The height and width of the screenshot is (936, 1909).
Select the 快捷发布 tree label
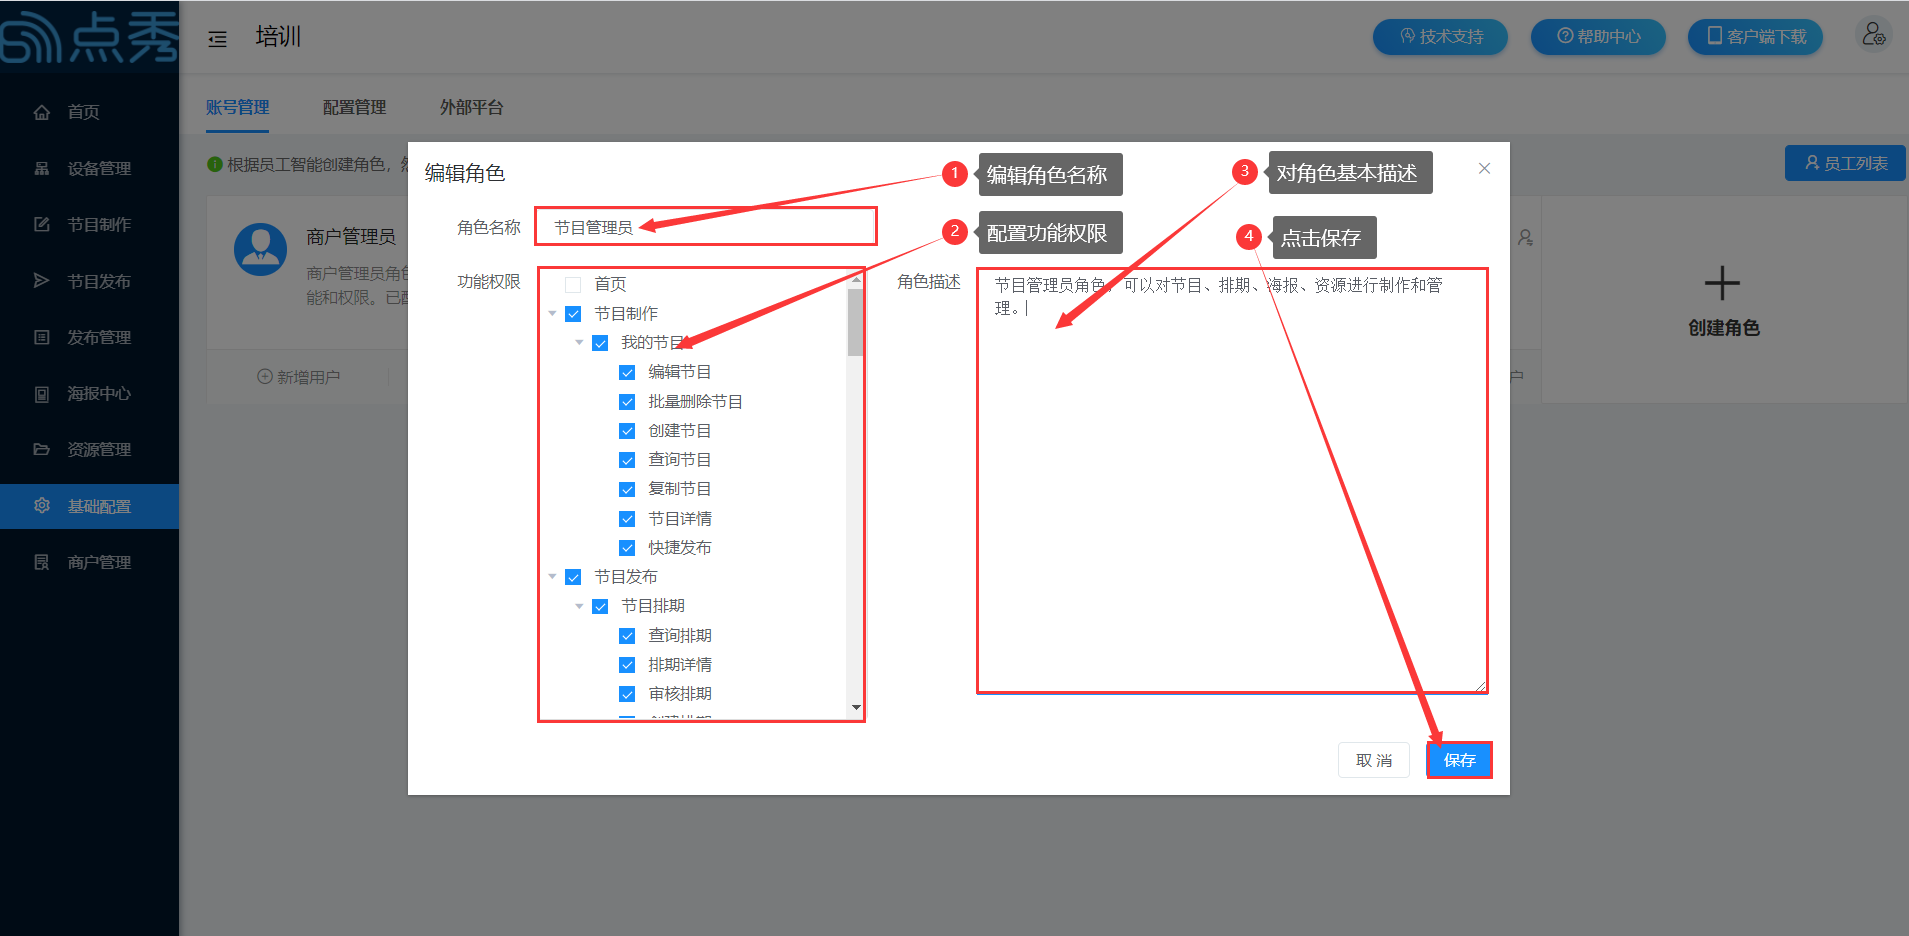(680, 548)
